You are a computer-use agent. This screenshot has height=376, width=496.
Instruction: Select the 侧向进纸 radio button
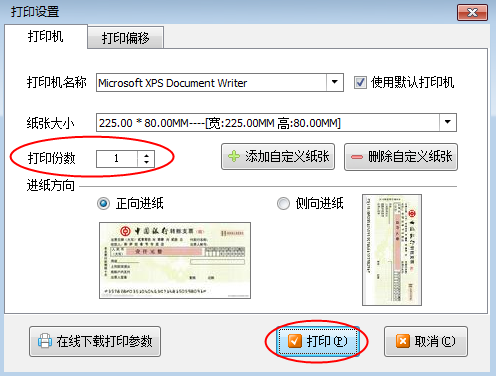point(283,203)
